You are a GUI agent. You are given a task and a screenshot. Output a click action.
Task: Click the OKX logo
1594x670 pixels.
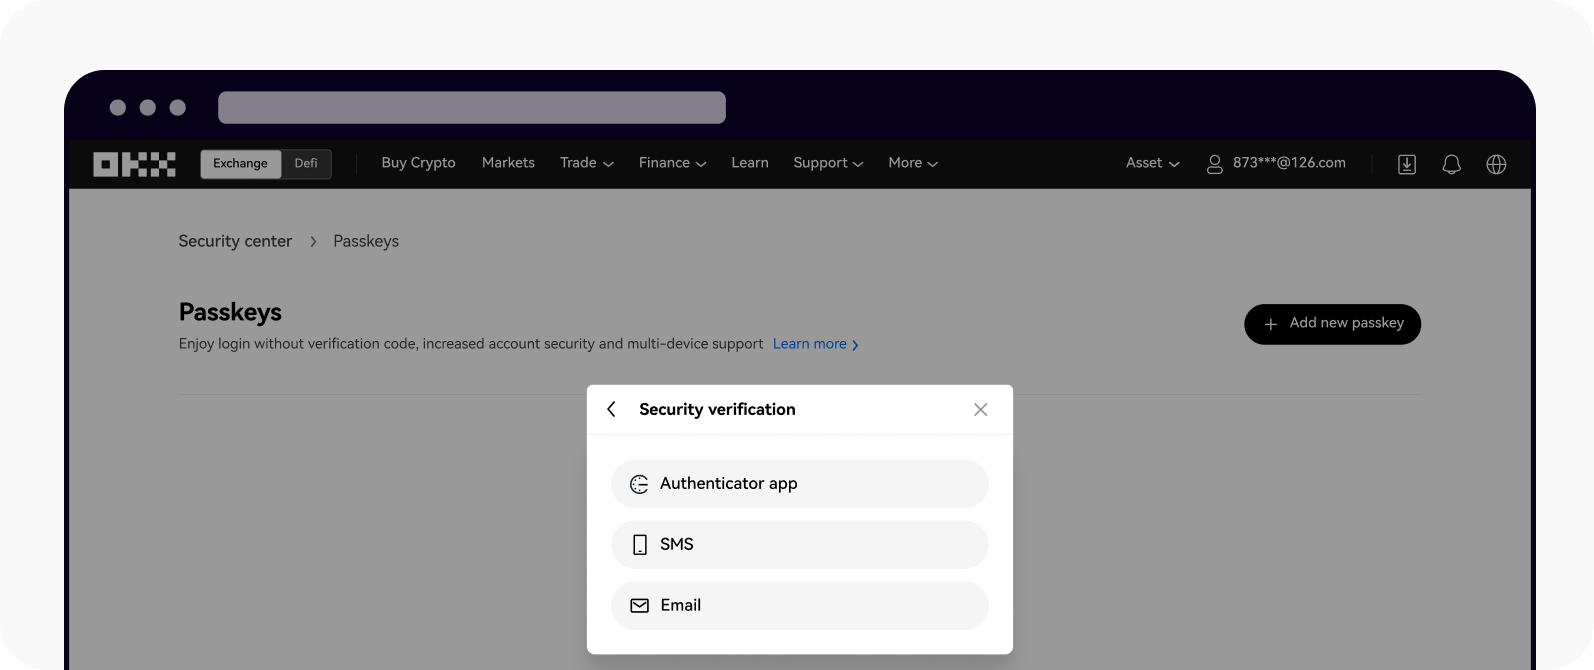(134, 164)
